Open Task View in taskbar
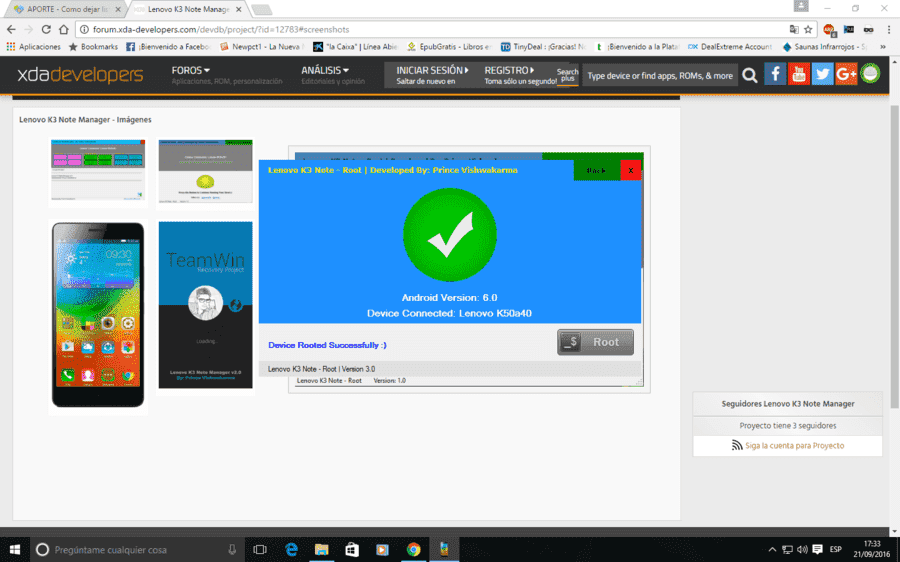The image size is (900, 562). pos(259,549)
